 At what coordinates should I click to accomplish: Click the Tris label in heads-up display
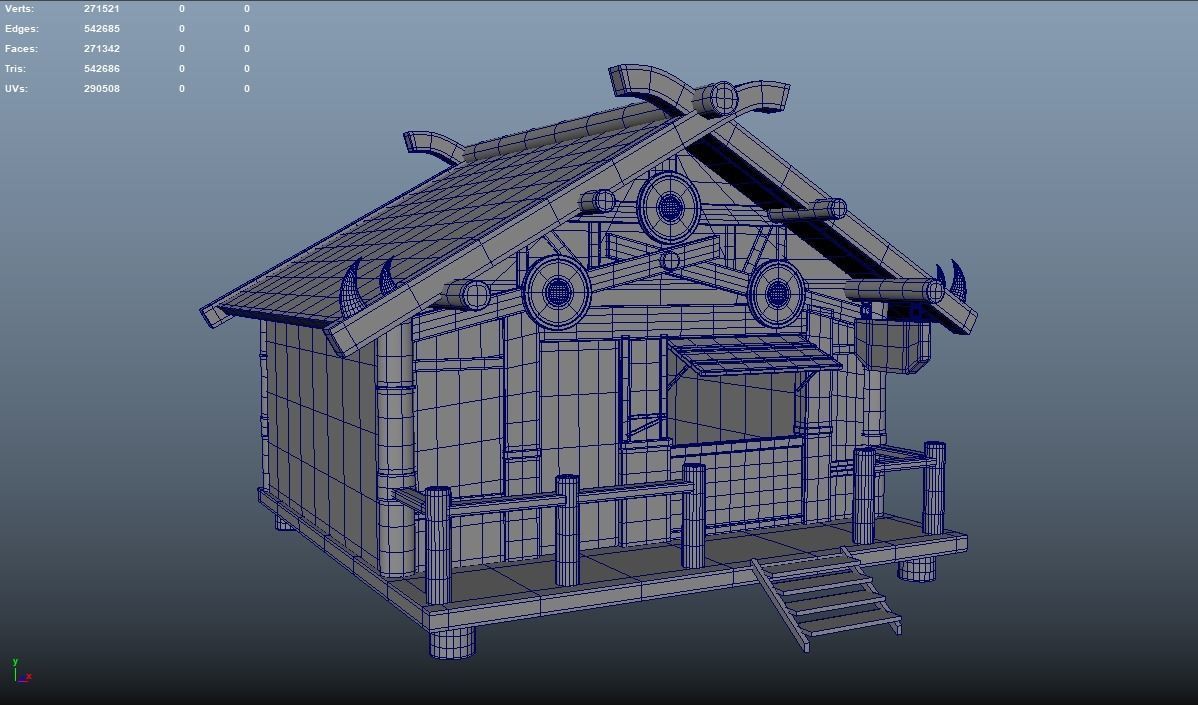point(15,68)
